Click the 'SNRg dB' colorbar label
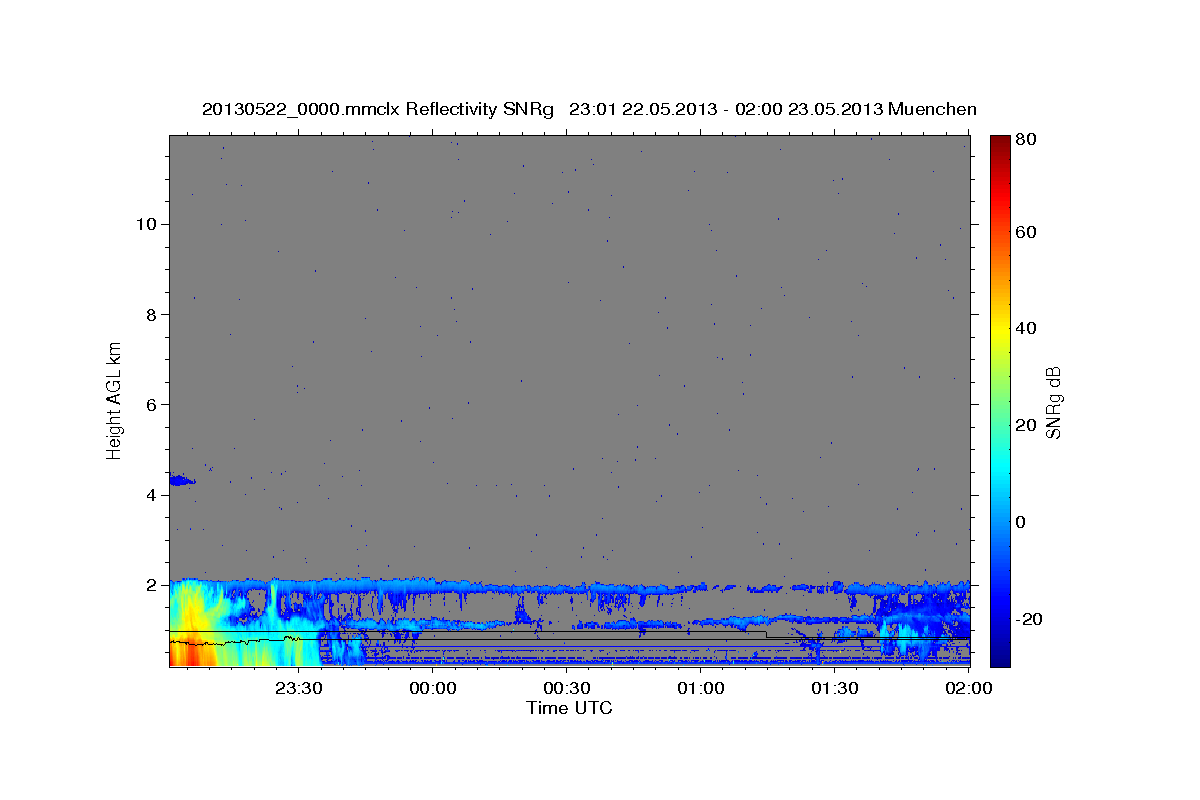The width and height of the screenshot is (1200, 800). pyautogui.click(x=1053, y=402)
